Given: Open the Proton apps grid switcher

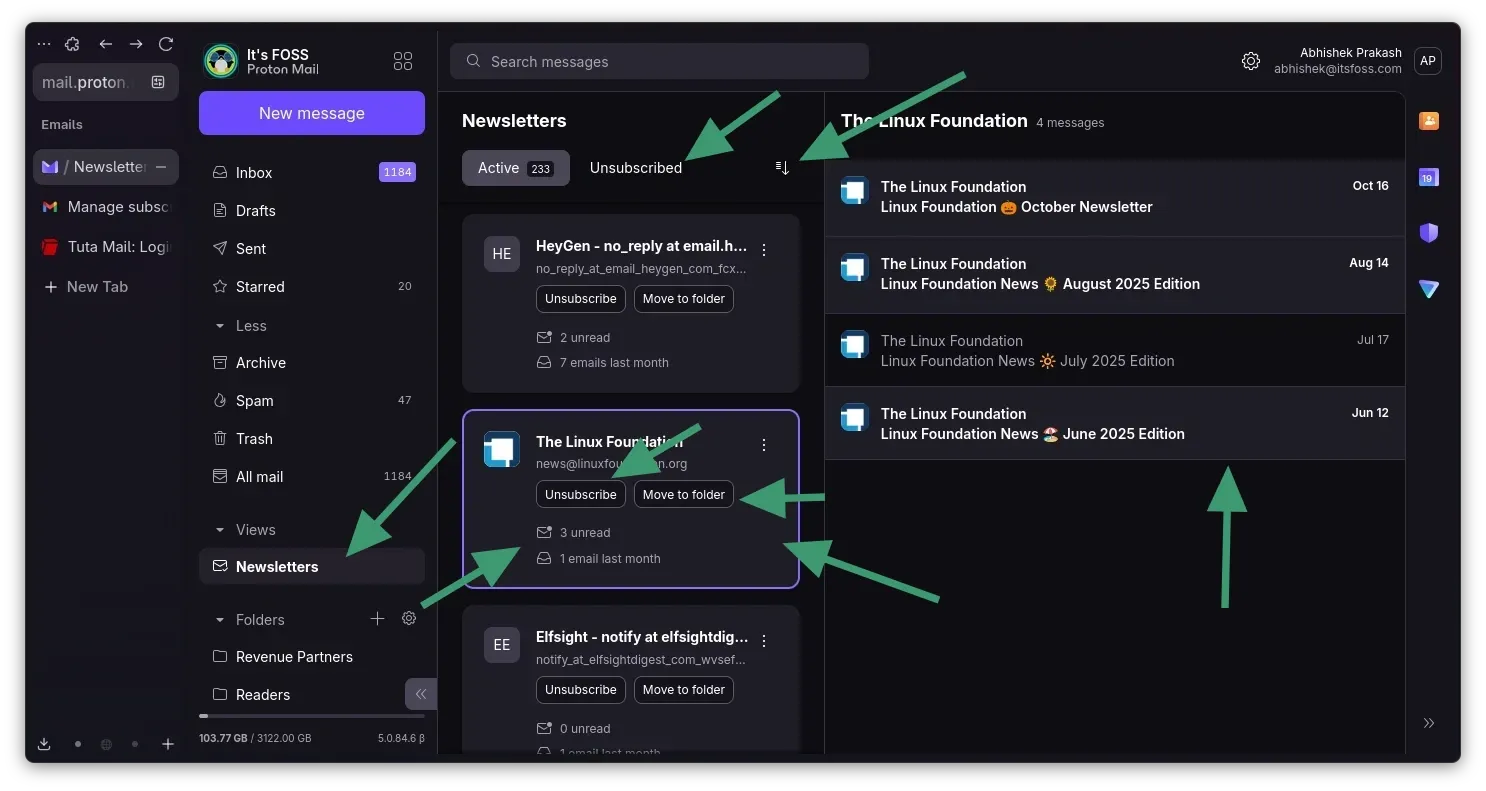Looking at the screenshot, I should point(403,62).
